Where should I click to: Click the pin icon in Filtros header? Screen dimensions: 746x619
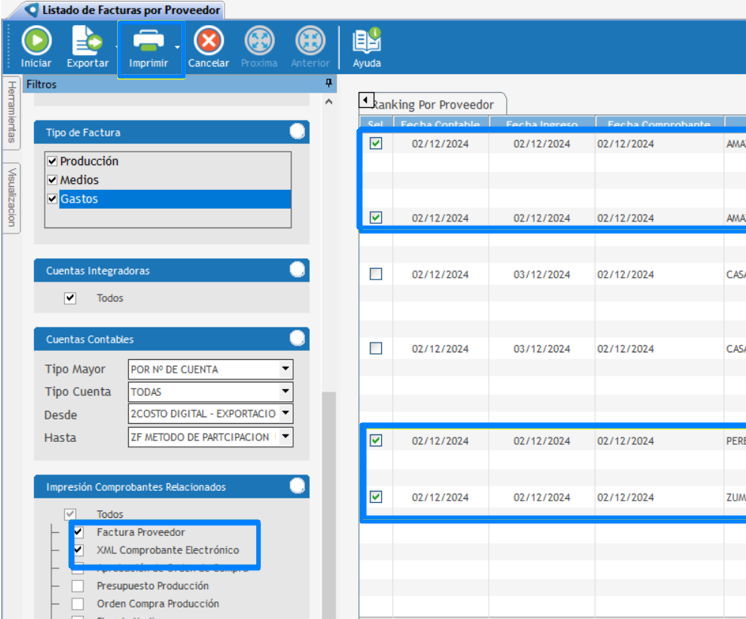coord(329,85)
